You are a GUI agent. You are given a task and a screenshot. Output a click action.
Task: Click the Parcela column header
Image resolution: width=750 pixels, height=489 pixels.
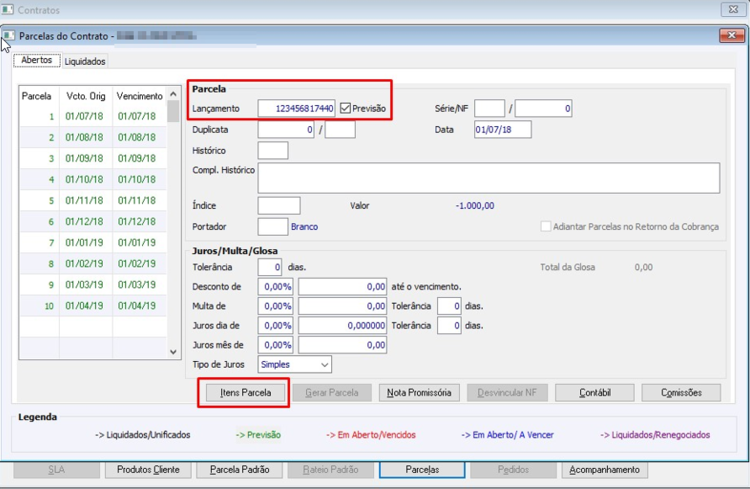coord(39,96)
